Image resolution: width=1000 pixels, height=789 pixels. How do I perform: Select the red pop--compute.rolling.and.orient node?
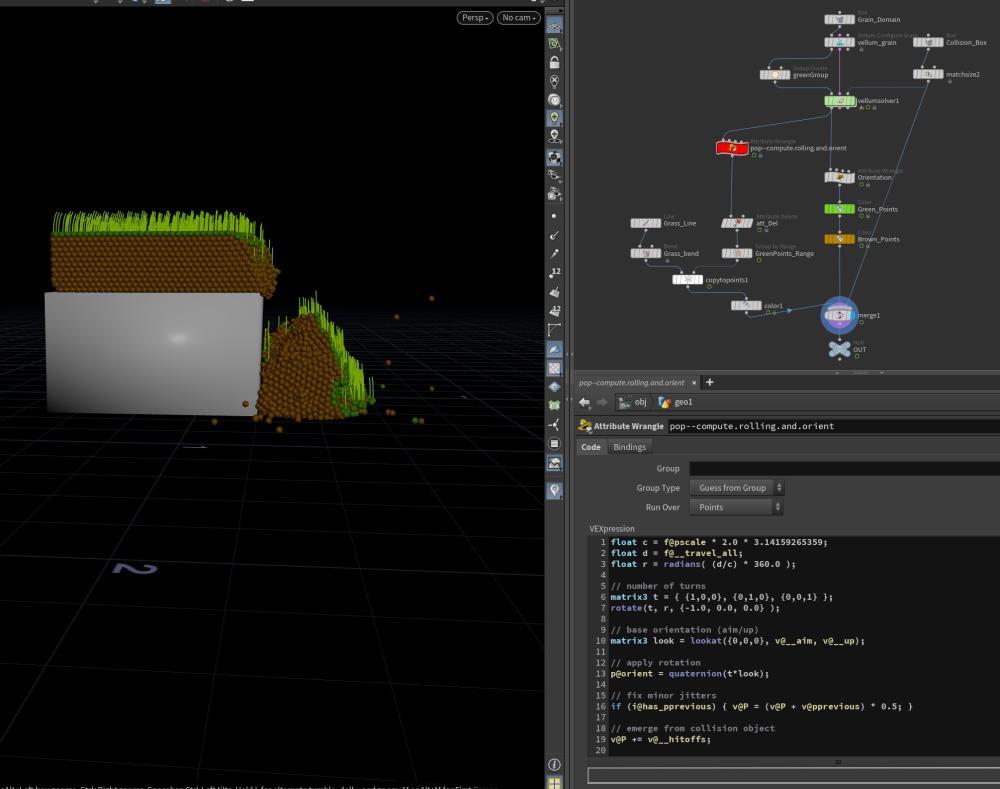(732, 148)
